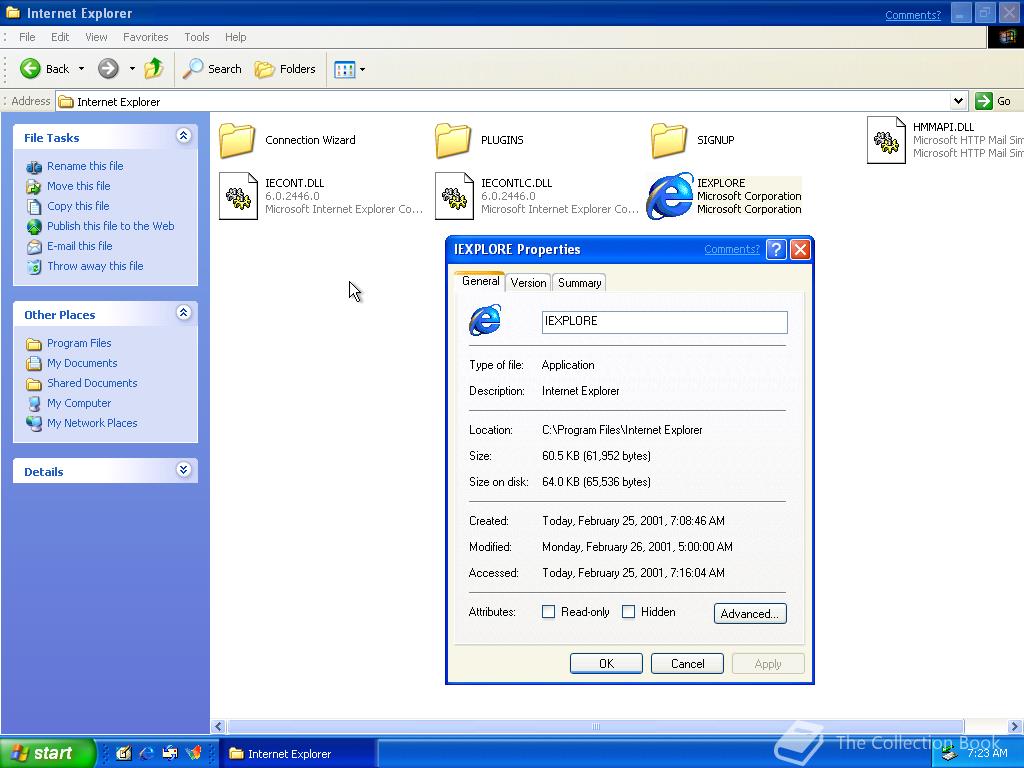Select the IECONTLC.DLL file icon
The image size is (1024, 768).
[x=455, y=196]
